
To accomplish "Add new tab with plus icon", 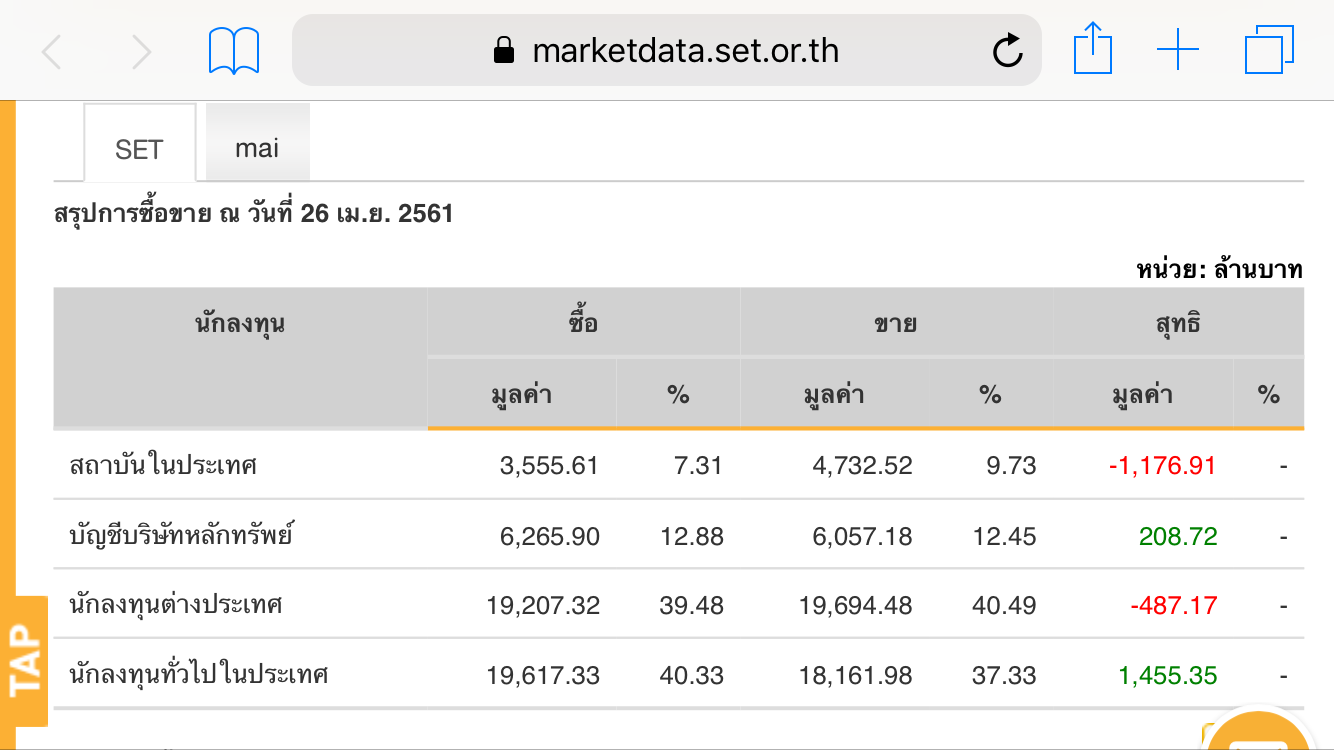I will point(1177,50).
